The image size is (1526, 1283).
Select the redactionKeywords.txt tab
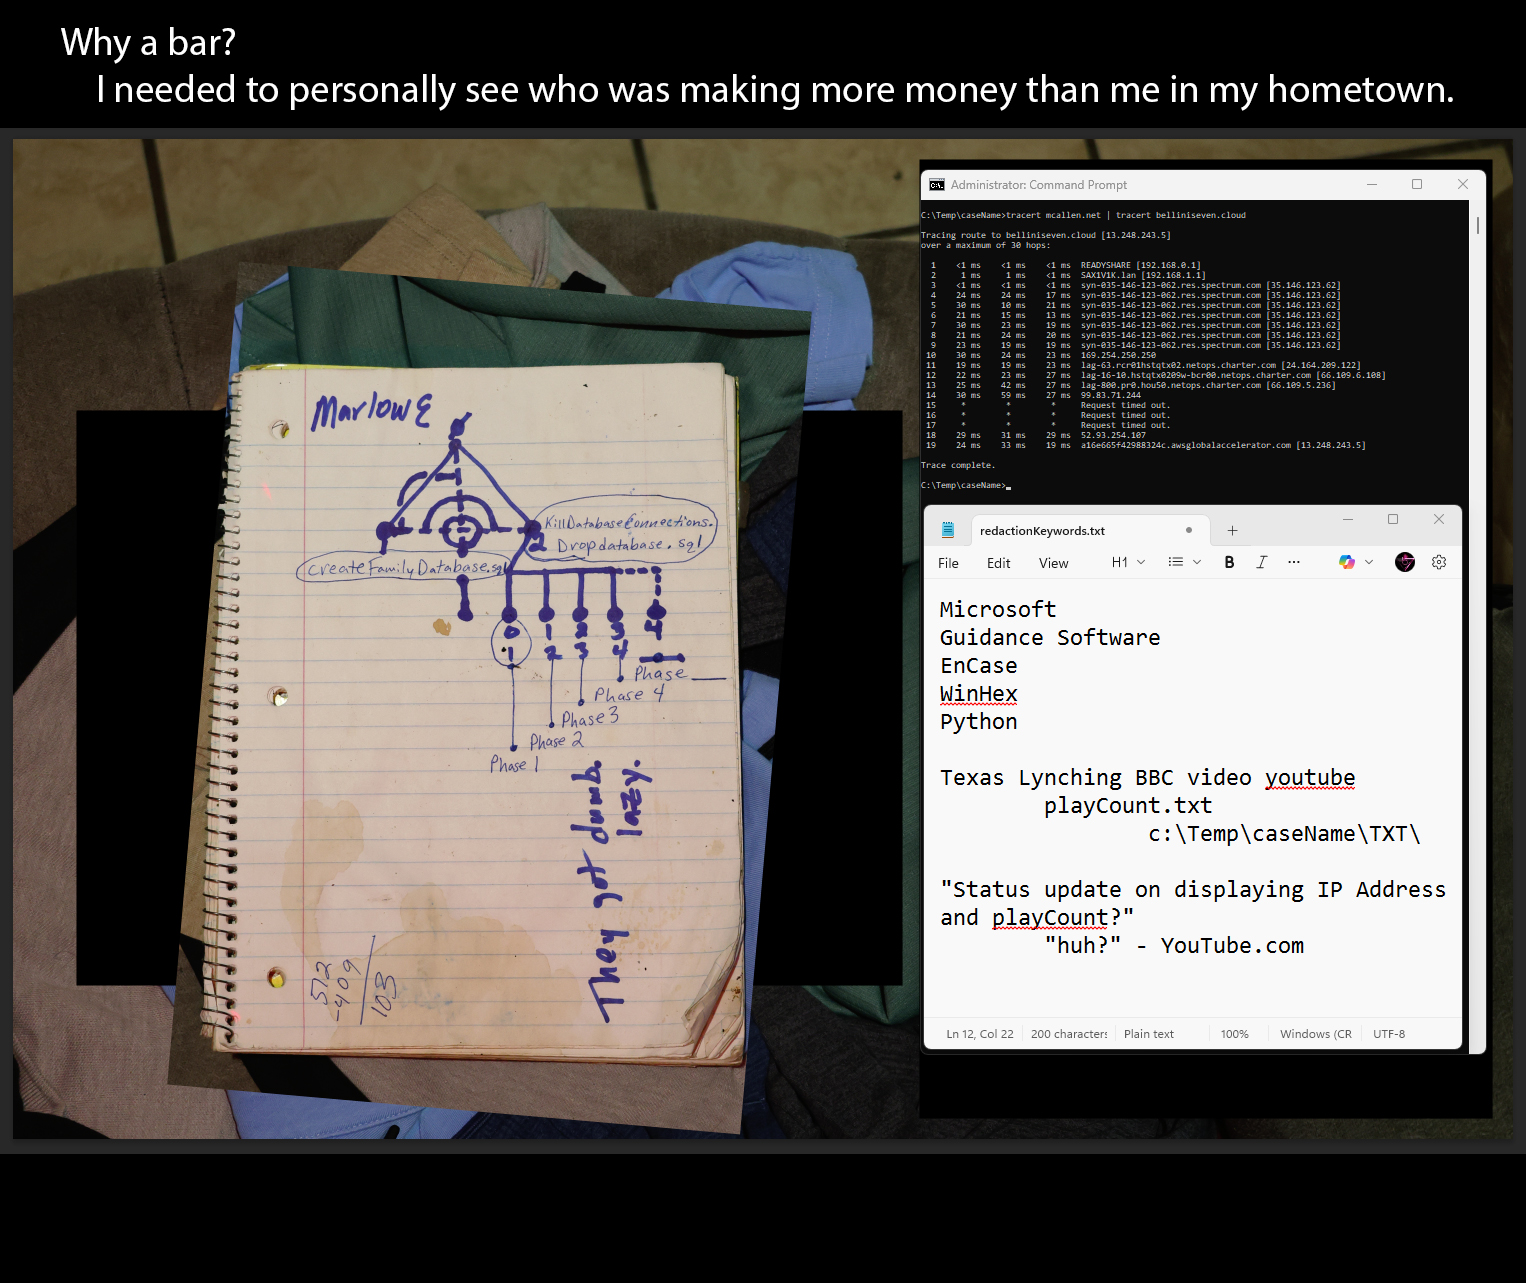coord(1042,531)
